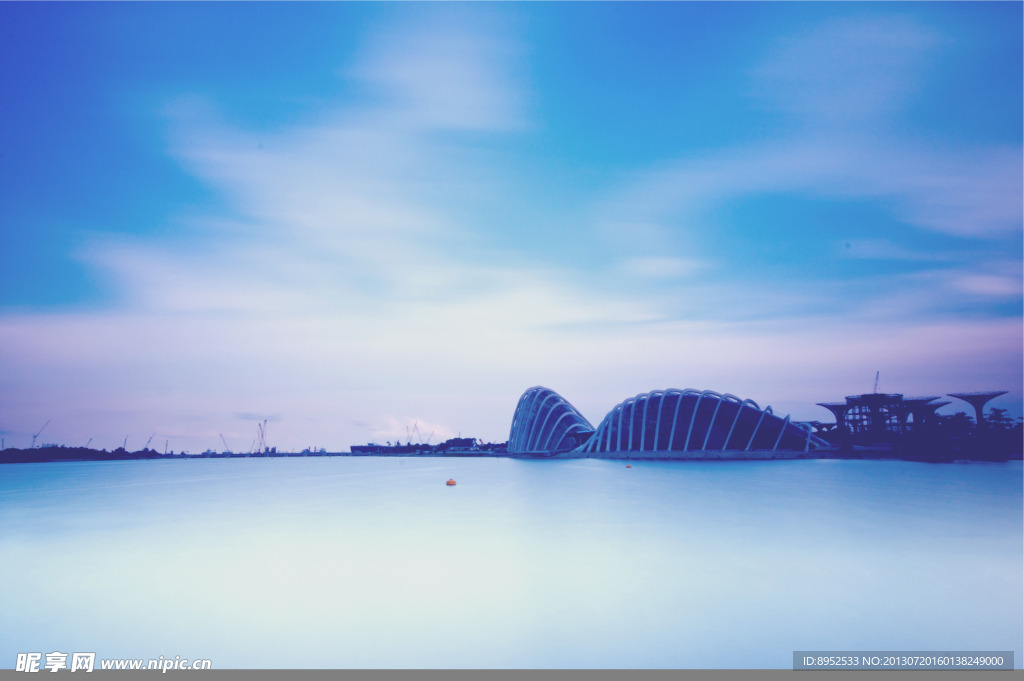
Task: Open the www.nipic.cn watermark link
Action: tap(156, 663)
